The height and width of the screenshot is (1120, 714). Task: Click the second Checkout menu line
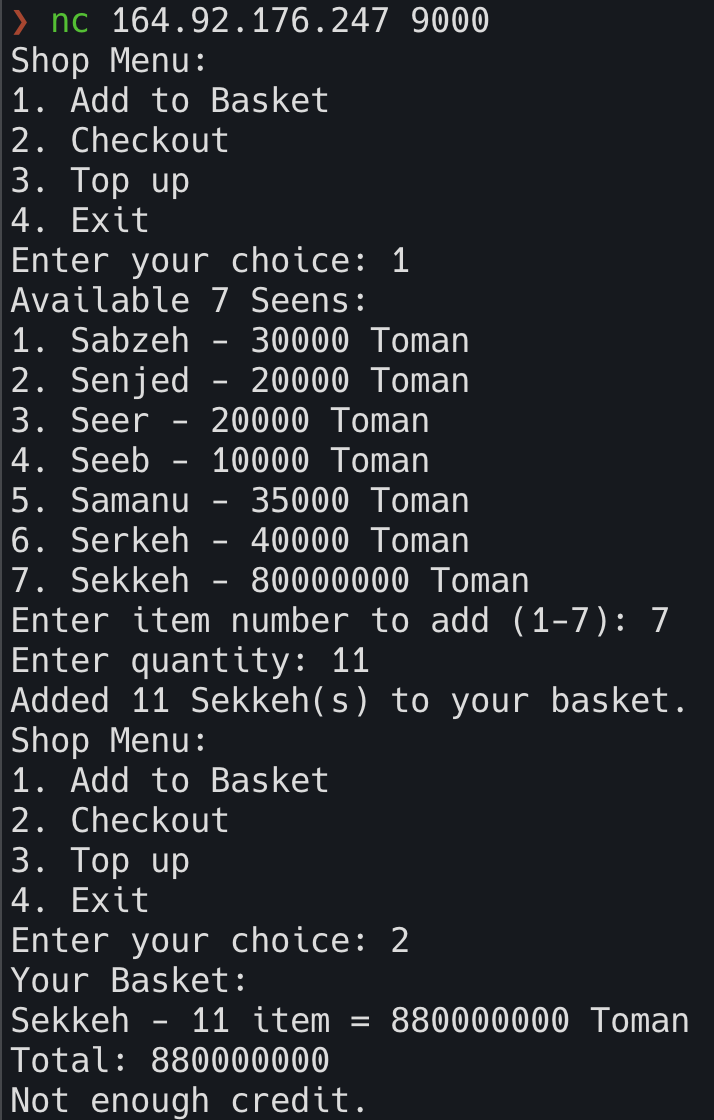pyautogui.click(x=120, y=820)
